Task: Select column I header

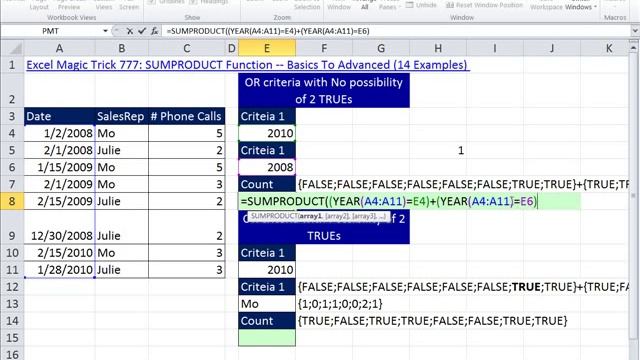Action: [495, 49]
